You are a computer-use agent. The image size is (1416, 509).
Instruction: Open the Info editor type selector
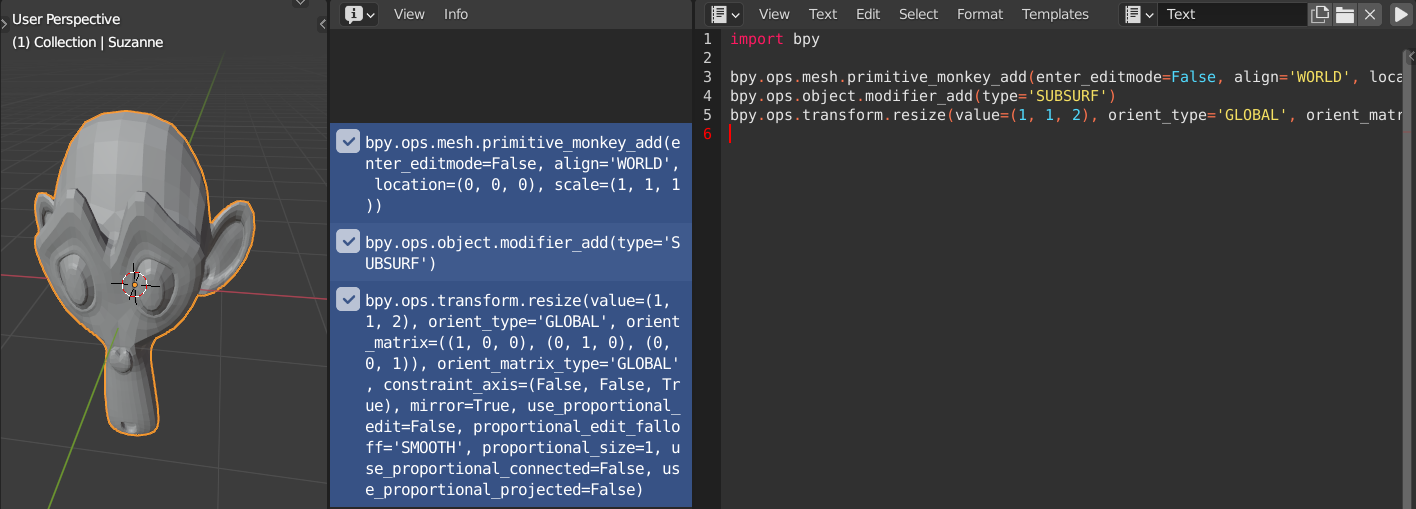[x=360, y=14]
